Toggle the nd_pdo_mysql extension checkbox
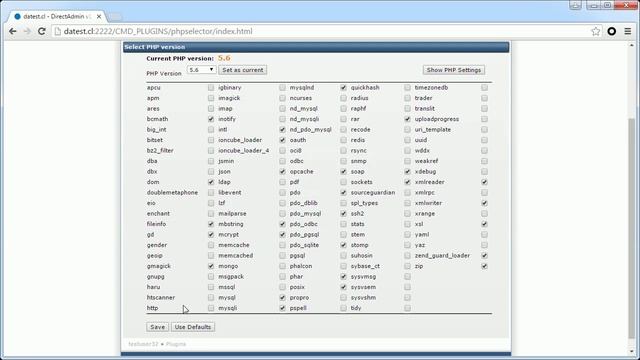The image size is (640, 360). click(x=343, y=129)
